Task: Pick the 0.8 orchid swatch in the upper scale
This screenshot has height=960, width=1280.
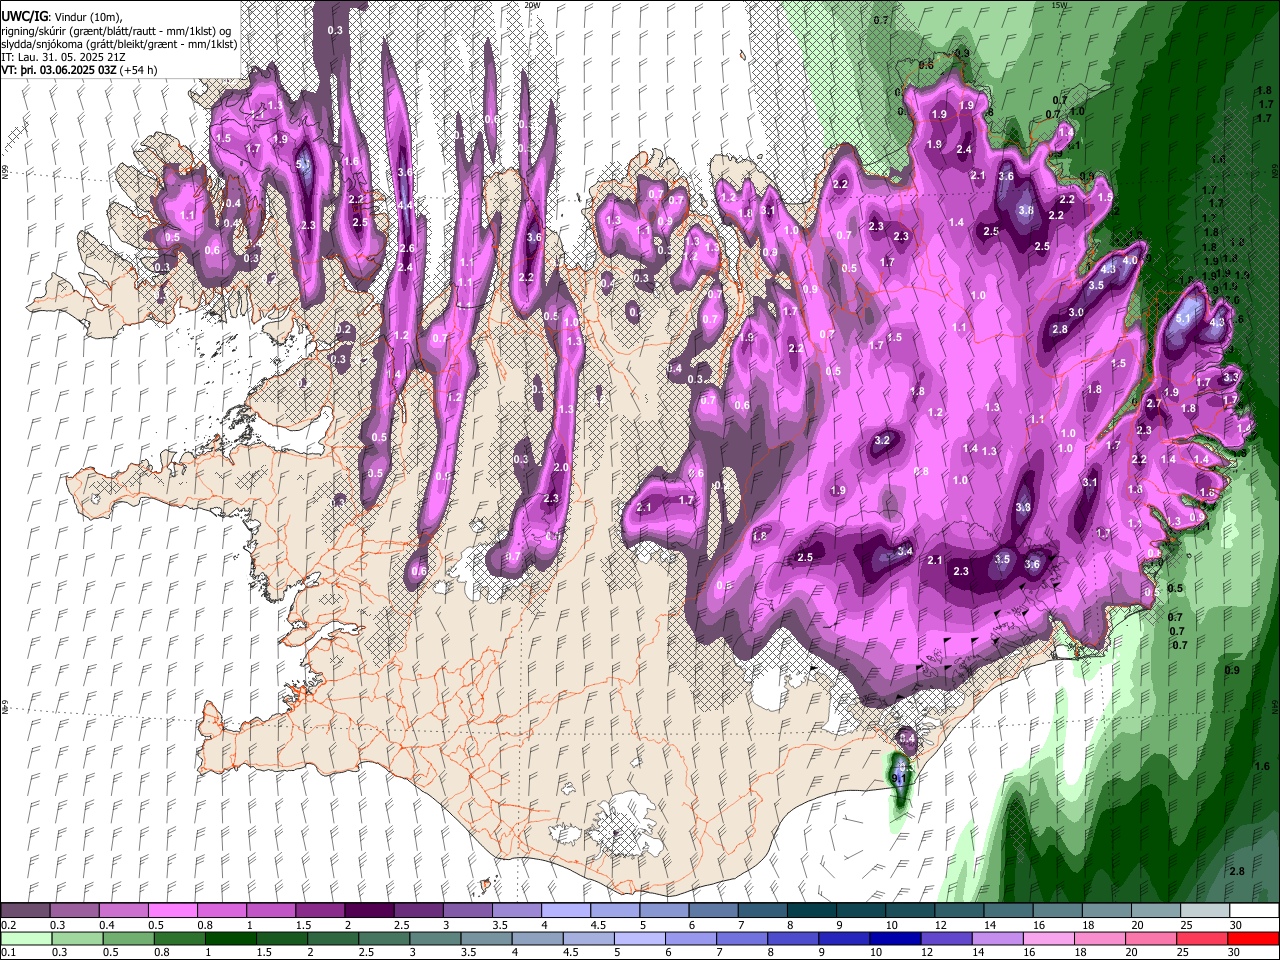Action: pos(221,911)
